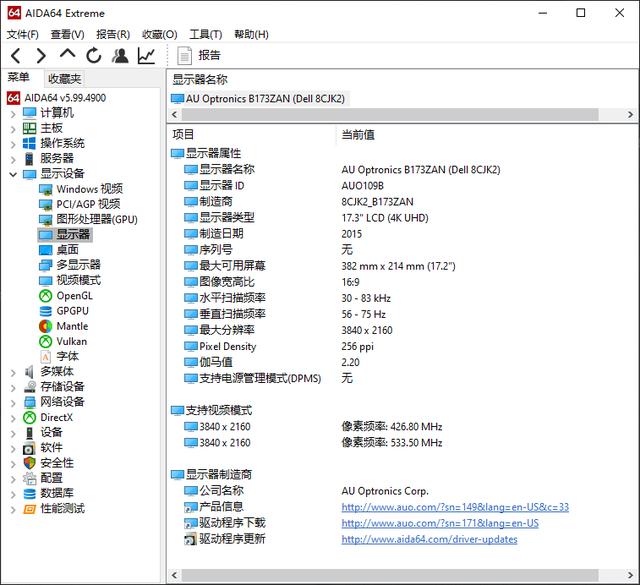The width and height of the screenshot is (640, 585).
Task: Collapse the 显示设备 tree node
Action: point(13,174)
